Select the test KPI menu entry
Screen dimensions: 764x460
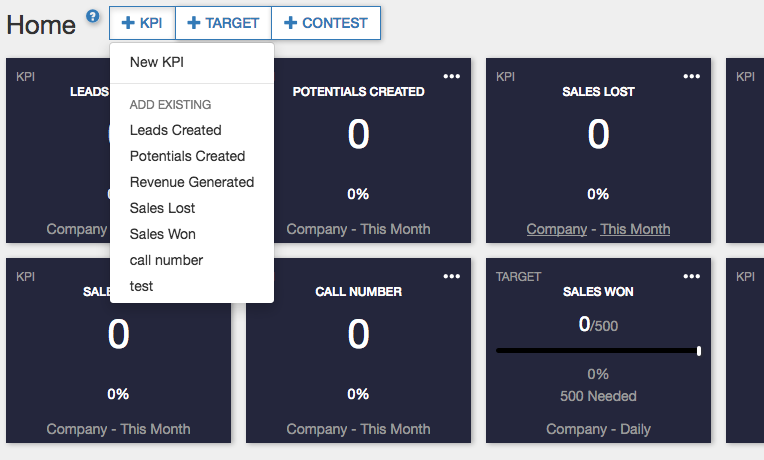tap(141, 286)
